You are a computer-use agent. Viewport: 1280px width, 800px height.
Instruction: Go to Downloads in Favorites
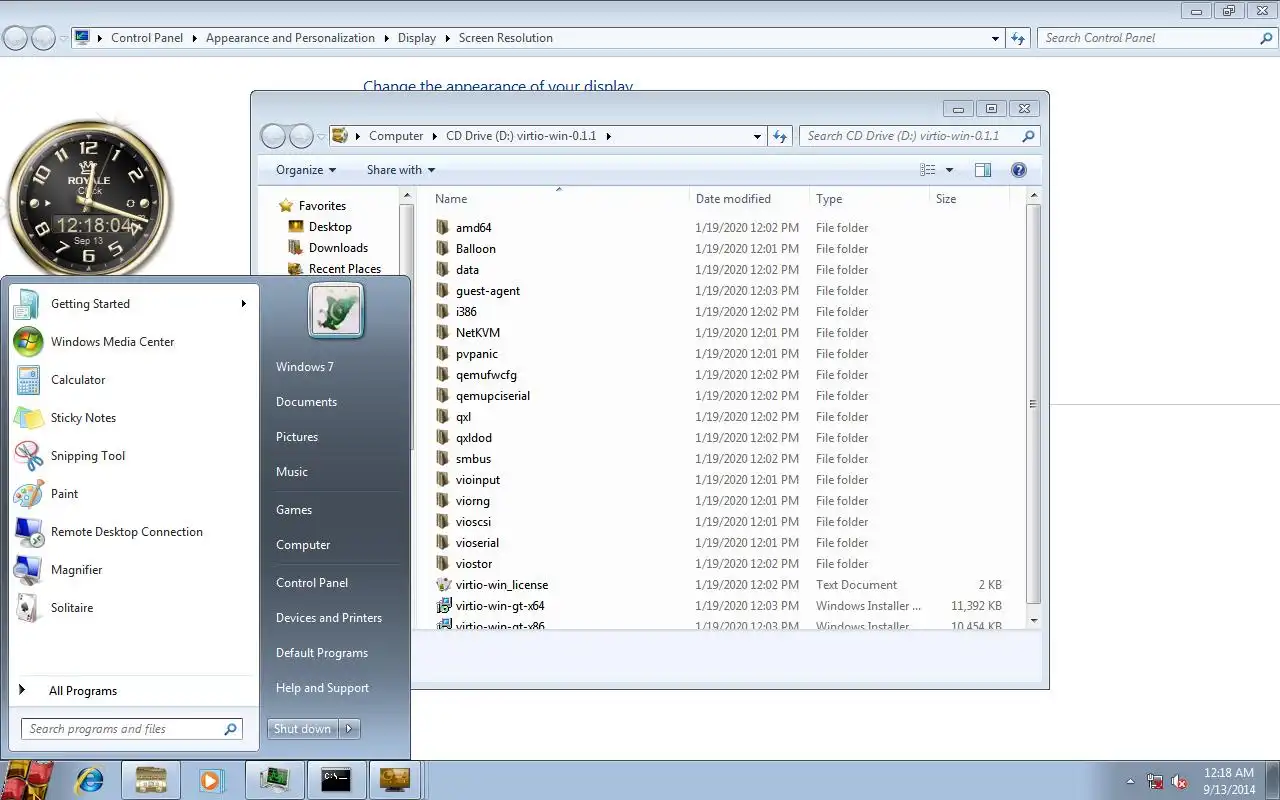pos(338,248)
